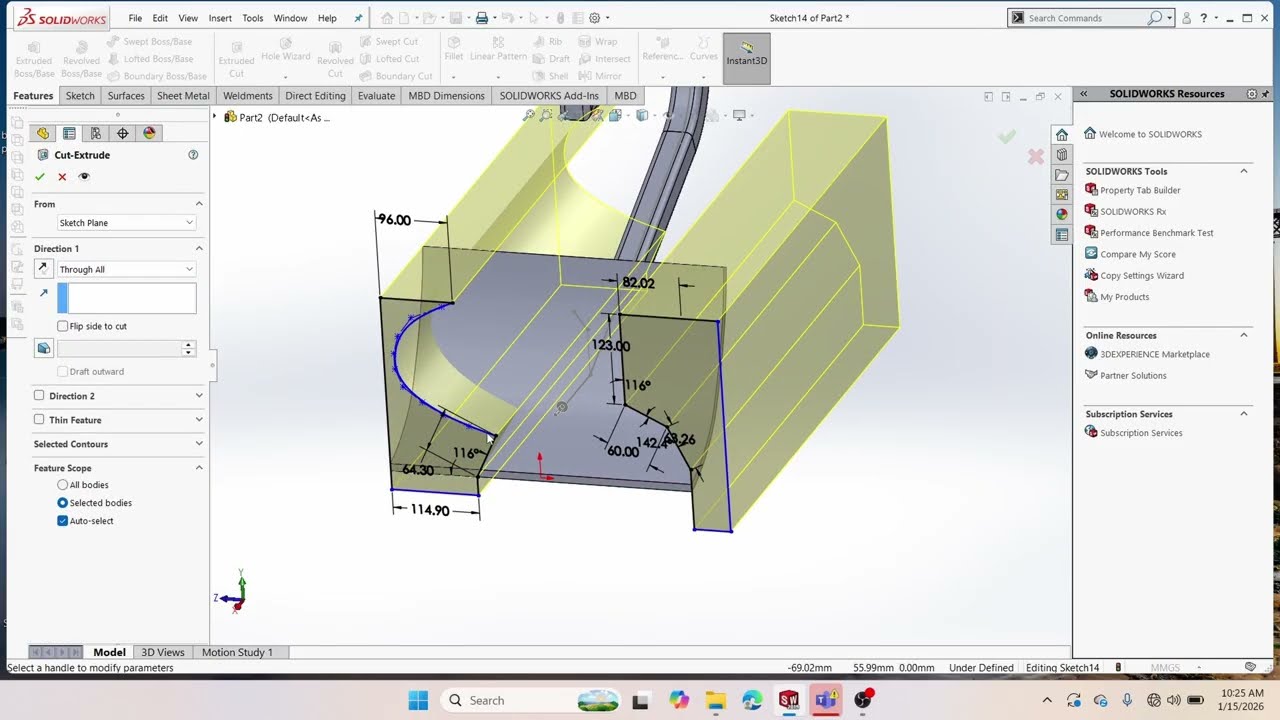Open 3DEXPERIENCE Marketplace link
1280x720 pixels.
coord(1155,354)
